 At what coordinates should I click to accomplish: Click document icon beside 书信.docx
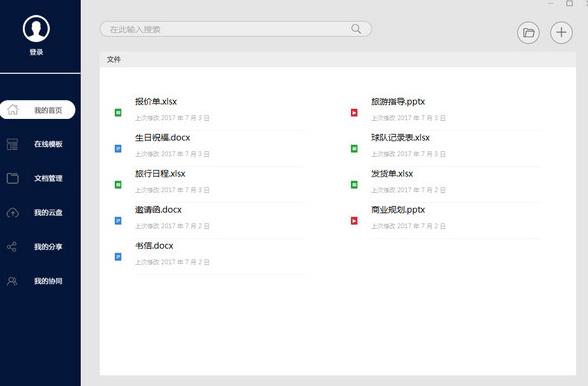click(118, 257)
